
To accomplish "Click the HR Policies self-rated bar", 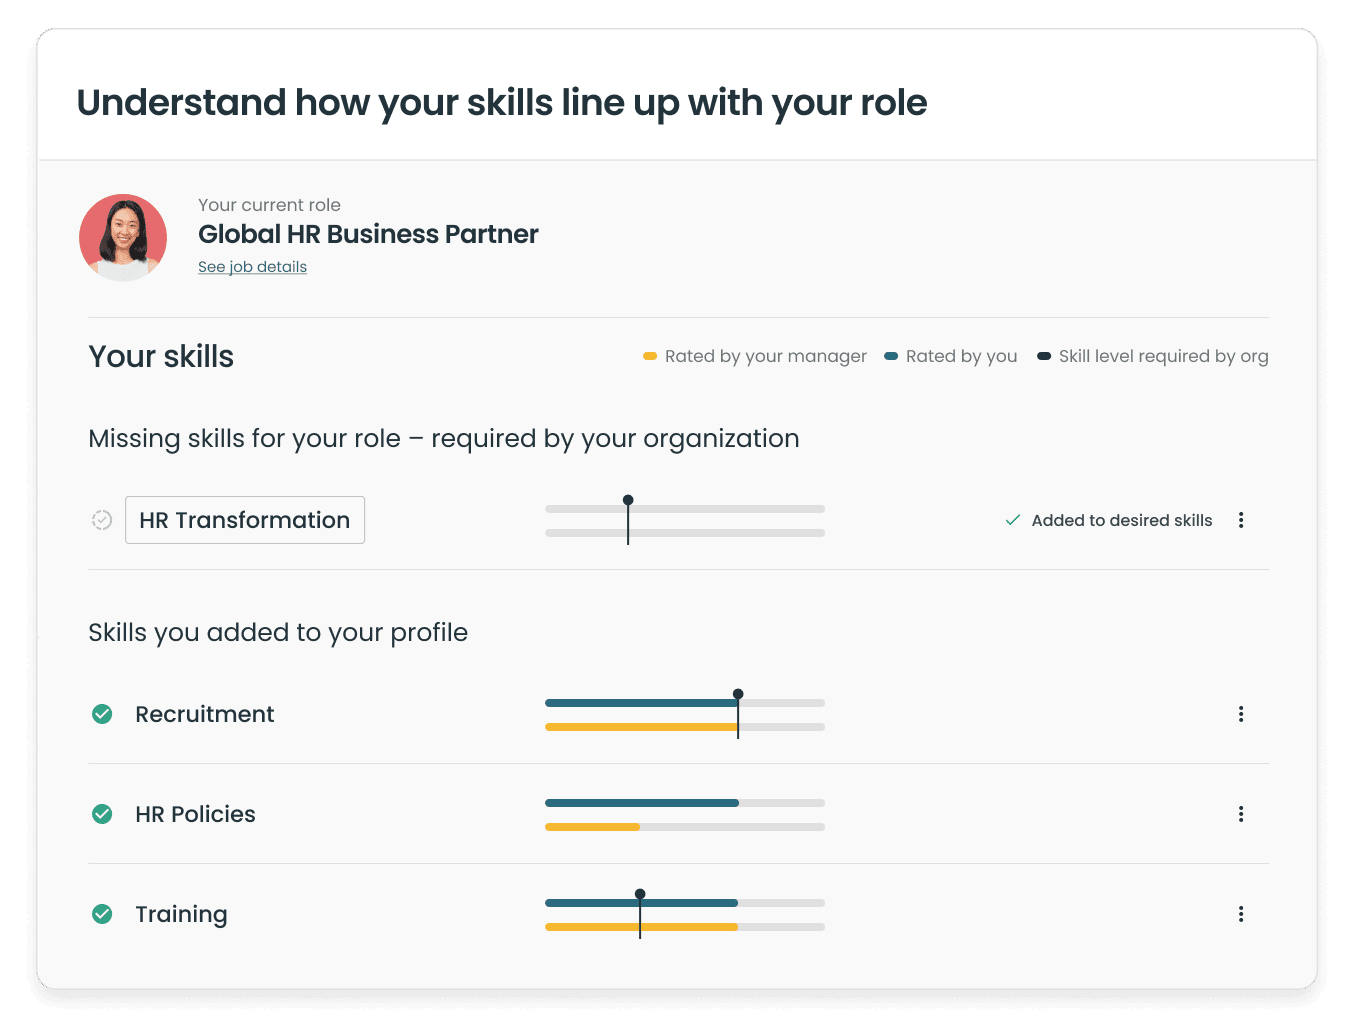I will pyautogui.click(x=642, y=803).
